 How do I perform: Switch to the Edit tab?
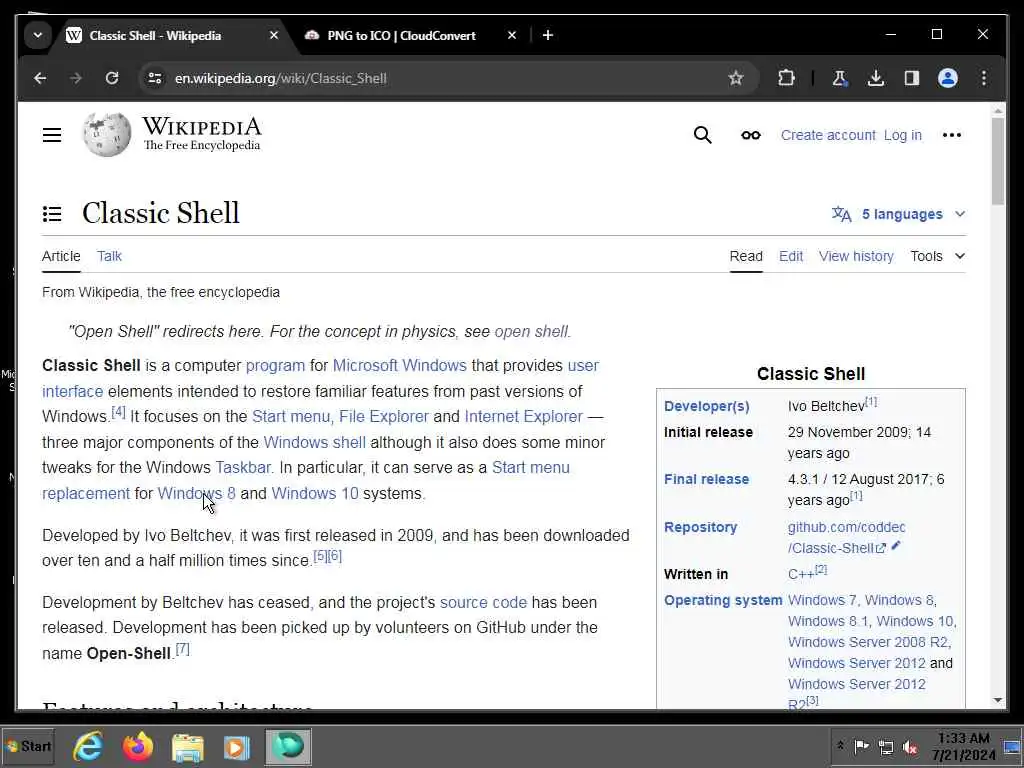(x=791, y=256)
